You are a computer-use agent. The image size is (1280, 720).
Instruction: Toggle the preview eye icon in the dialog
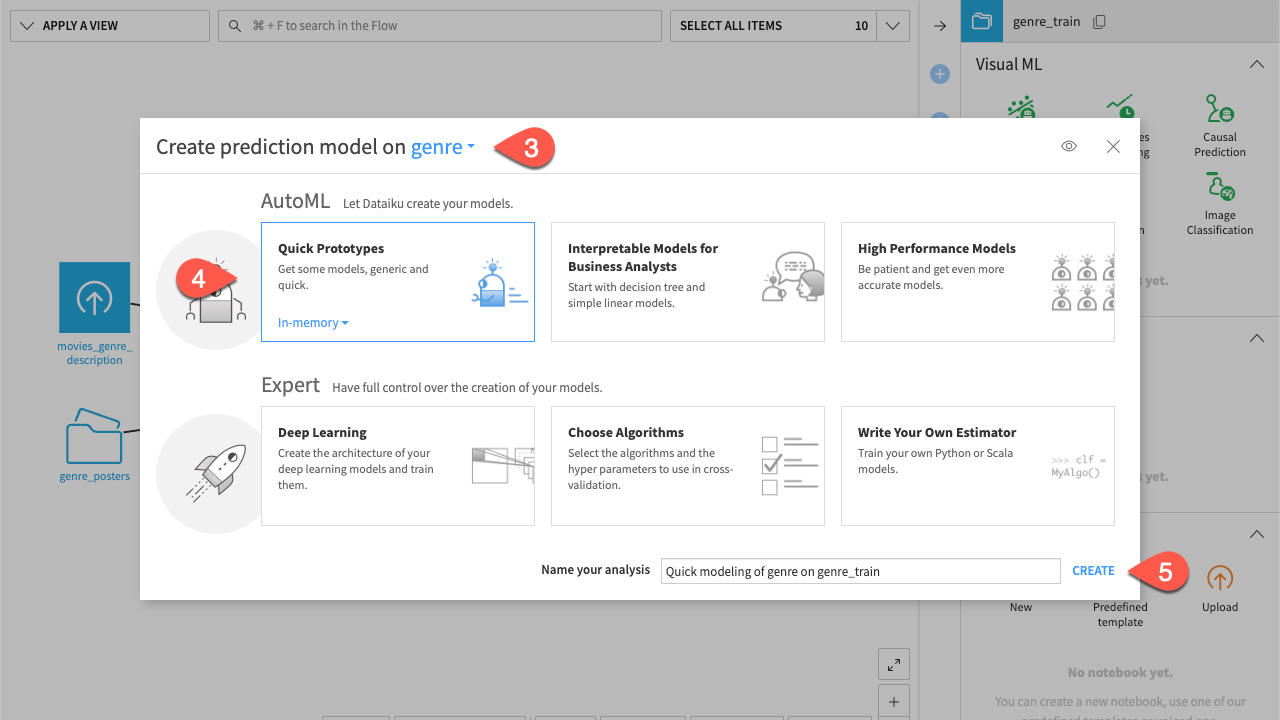click(x=1068, y=146)
